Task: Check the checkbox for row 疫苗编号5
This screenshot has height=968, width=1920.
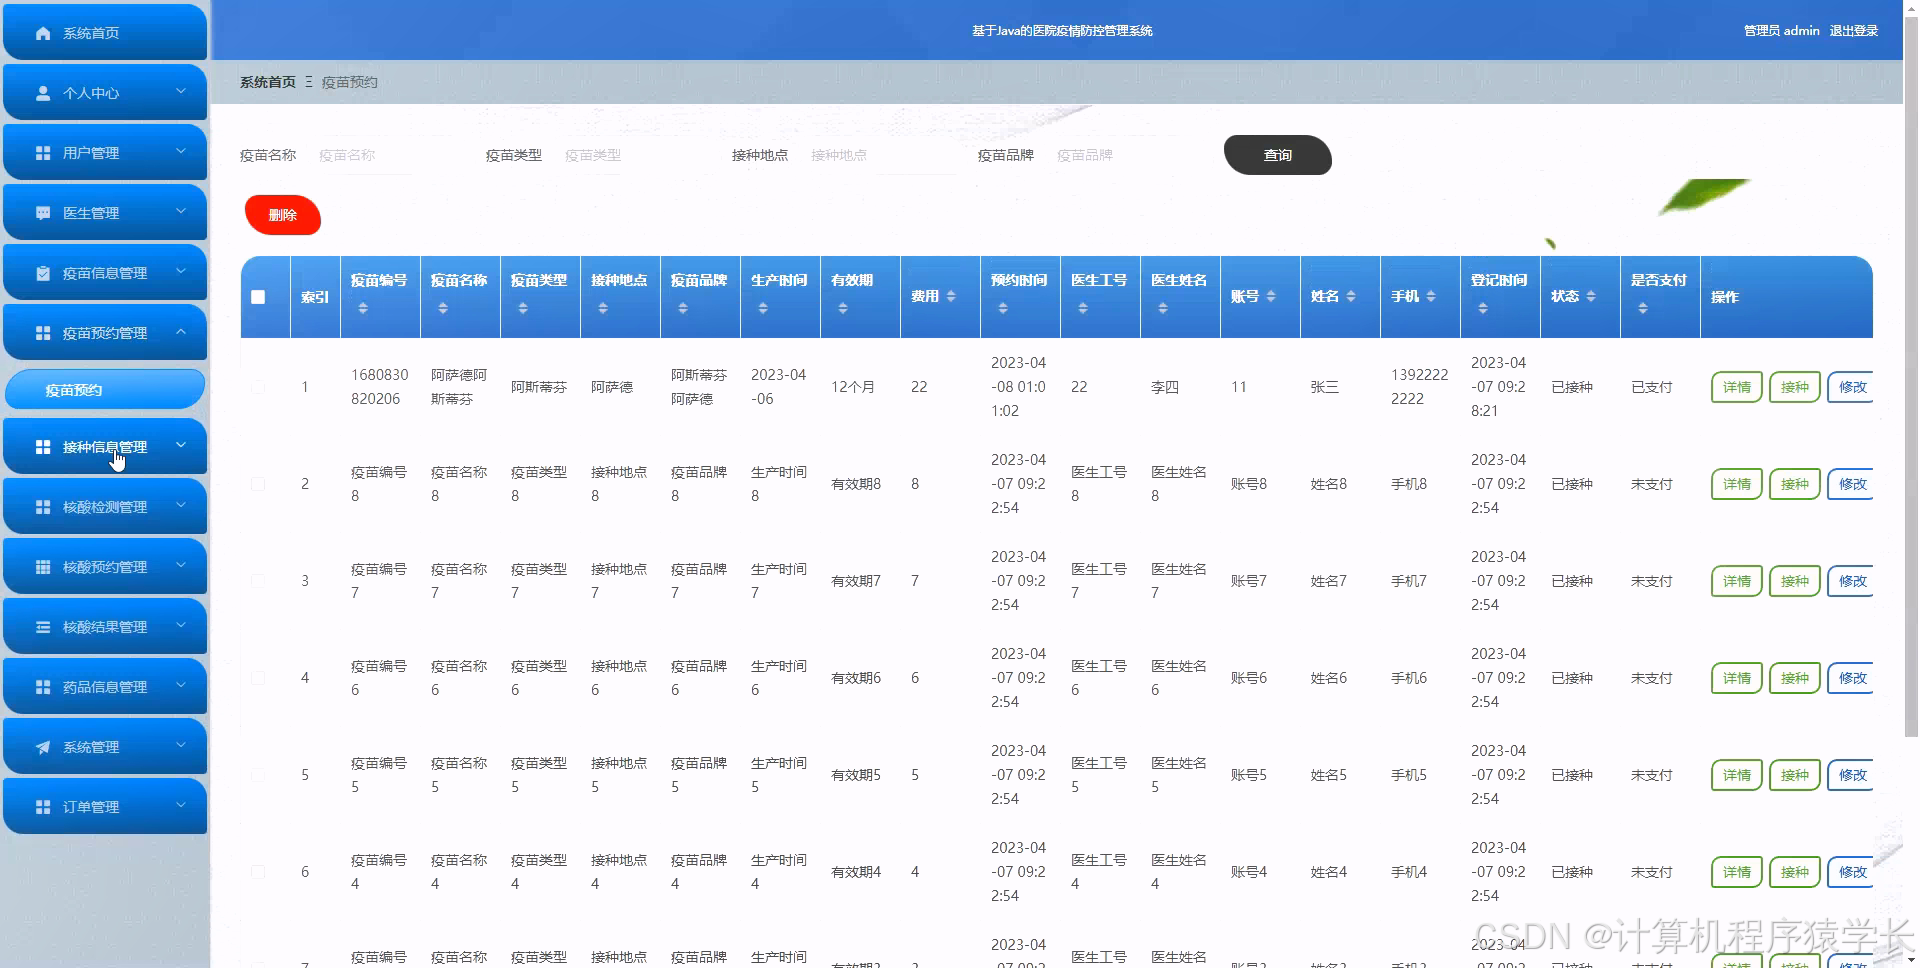Action: 258,775
